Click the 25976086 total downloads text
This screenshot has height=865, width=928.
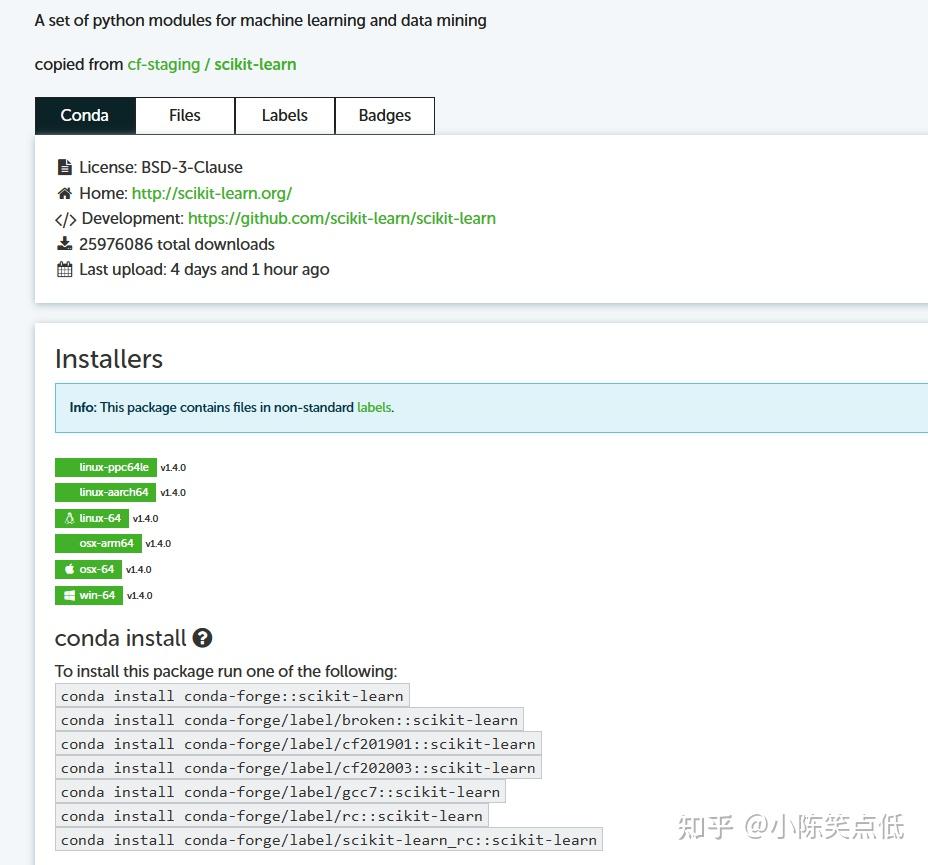click(177, 244)
